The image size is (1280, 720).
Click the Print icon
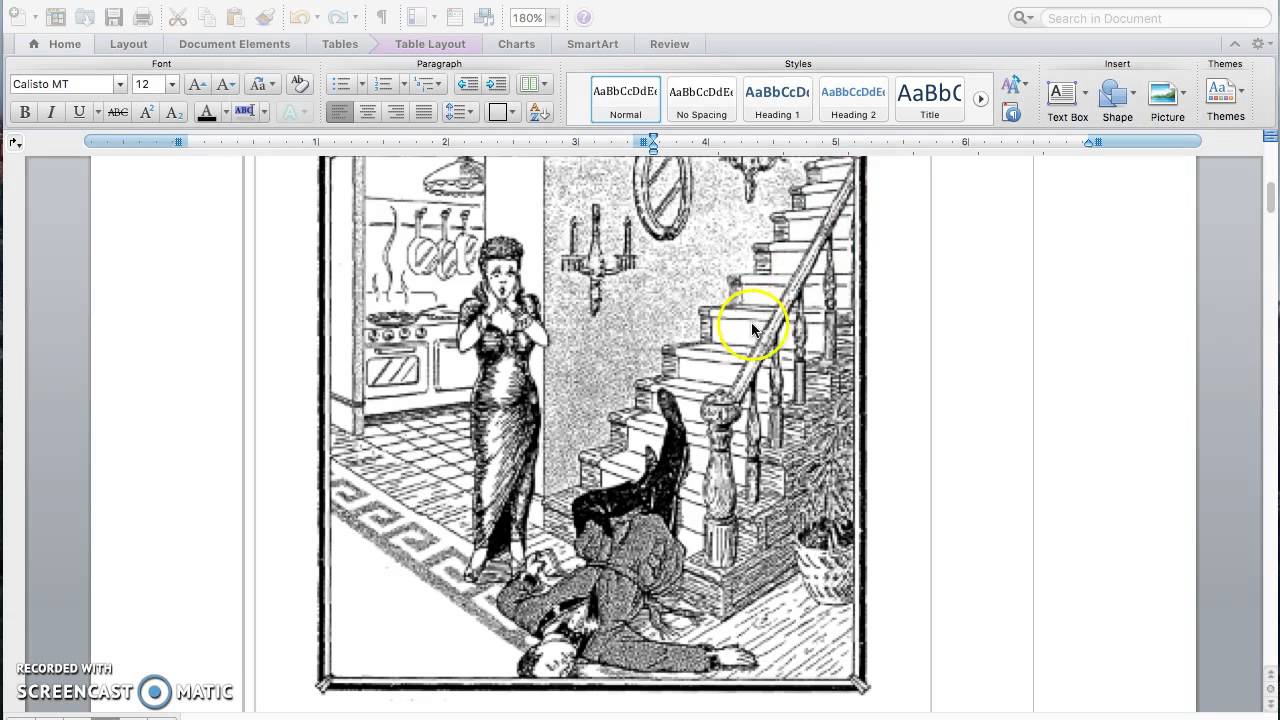[x=143, y=17]
